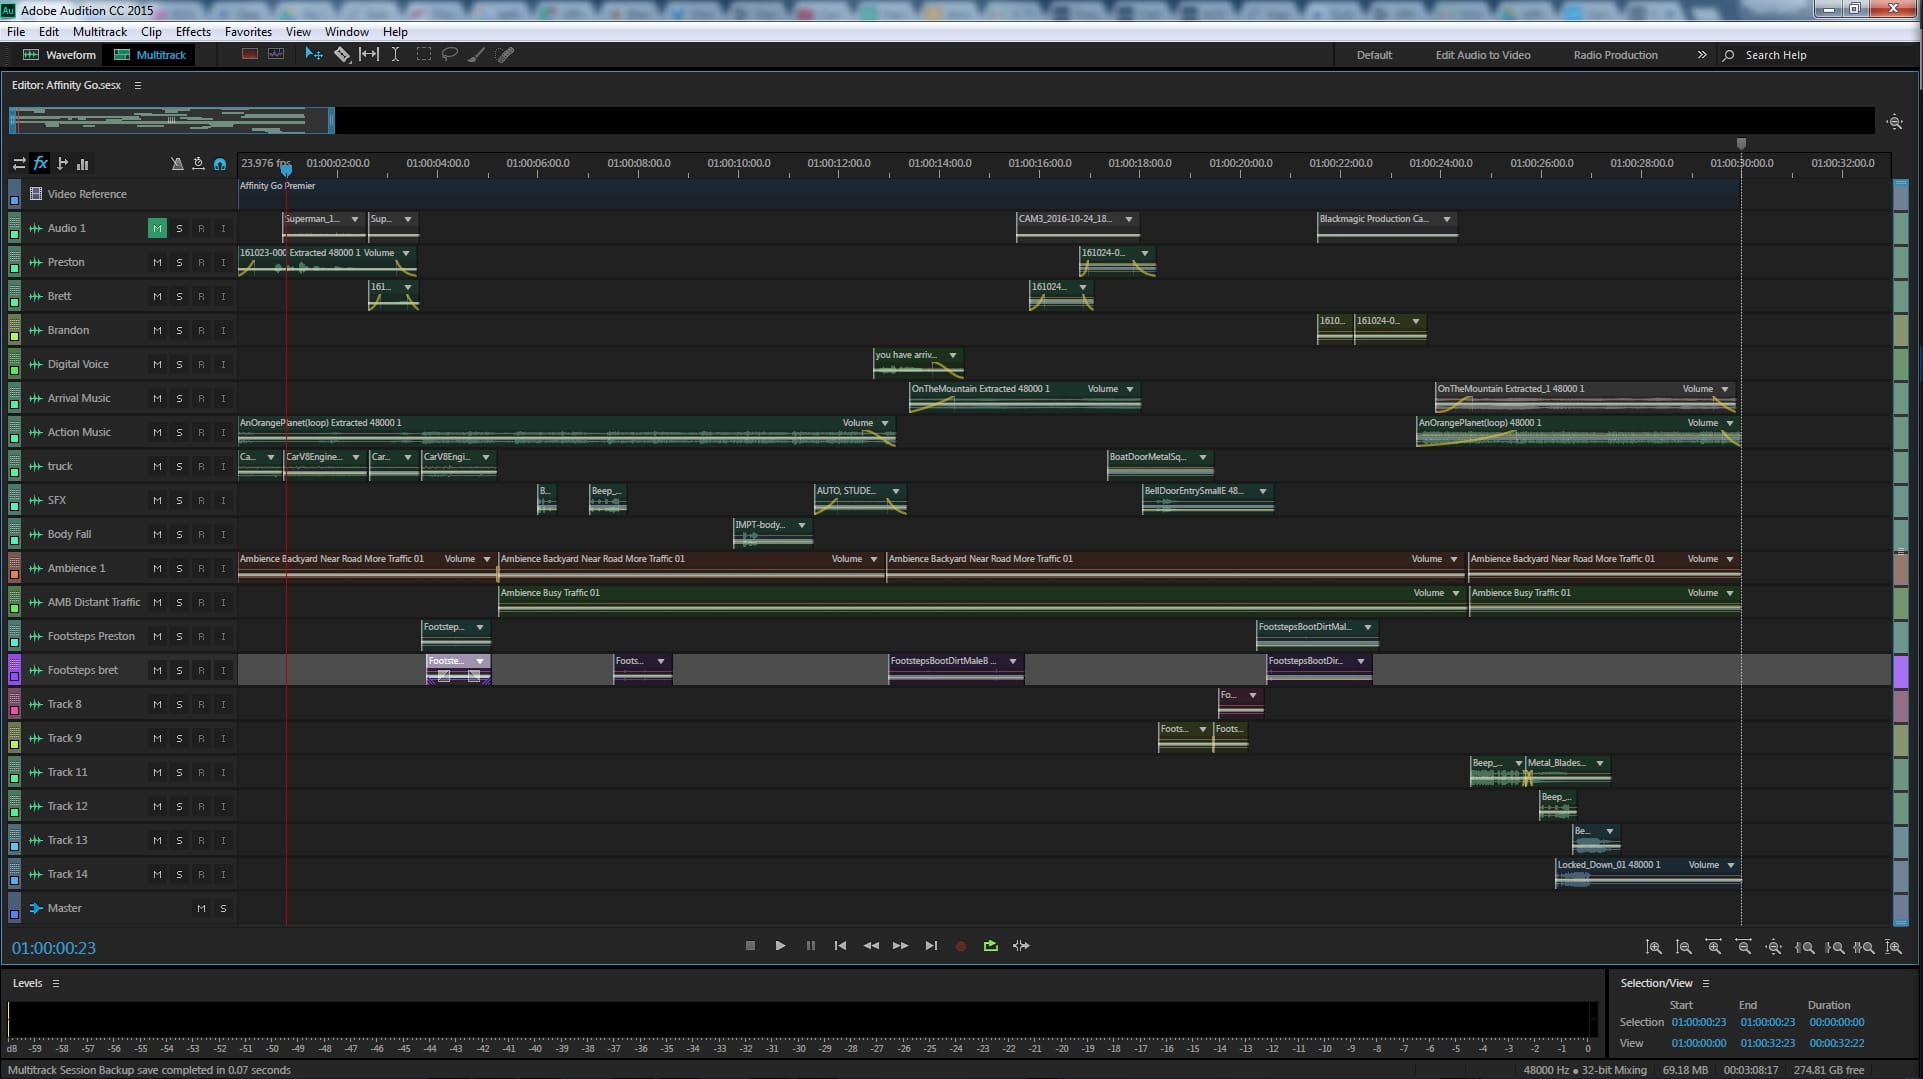1923x1079 pixels.
Task: Mute the Audio 1 track
Action: click(157, 228)
